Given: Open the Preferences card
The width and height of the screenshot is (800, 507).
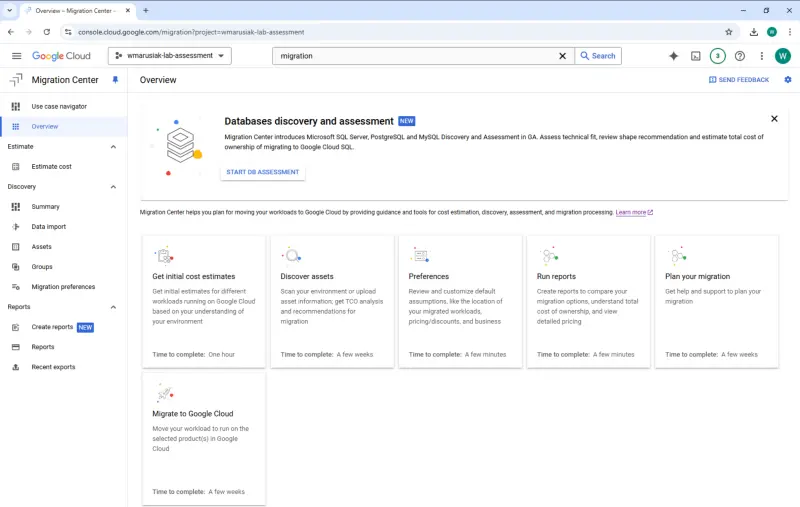Looking at the screenshot, I should [460, 301].
